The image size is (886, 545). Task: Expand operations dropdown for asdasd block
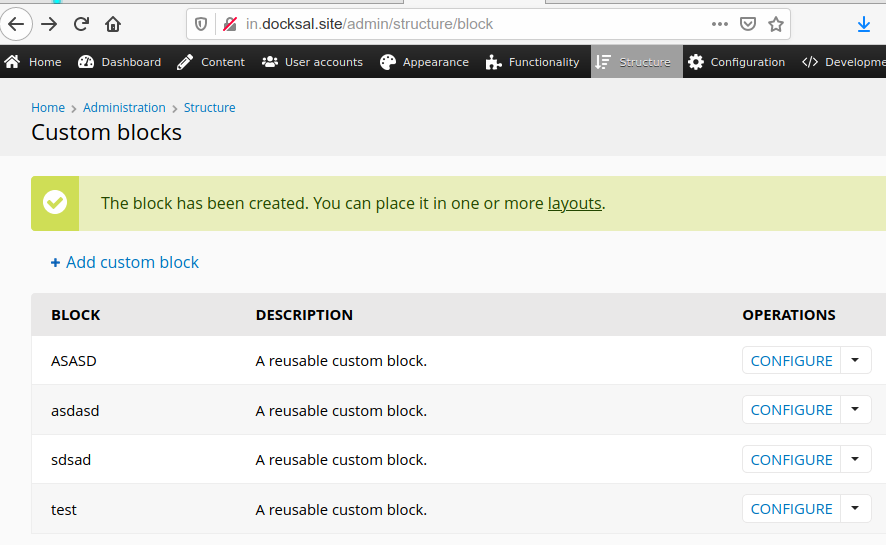855,409
